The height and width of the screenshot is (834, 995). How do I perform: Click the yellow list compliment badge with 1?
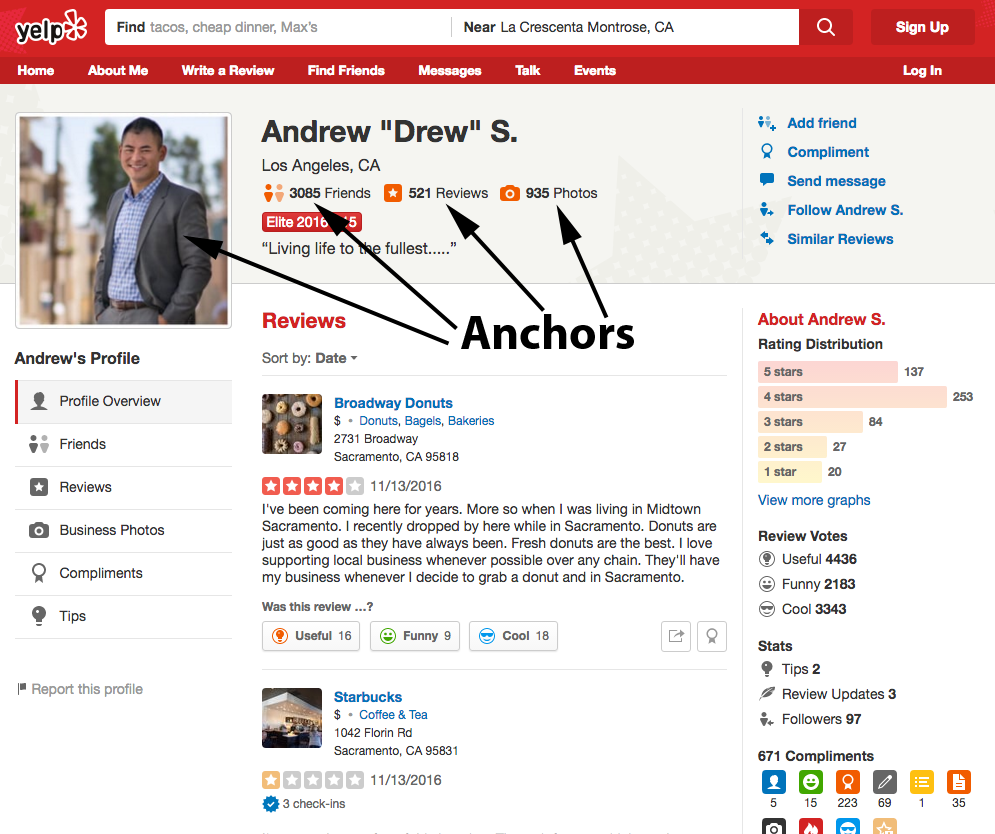click(x=921, y=782)
